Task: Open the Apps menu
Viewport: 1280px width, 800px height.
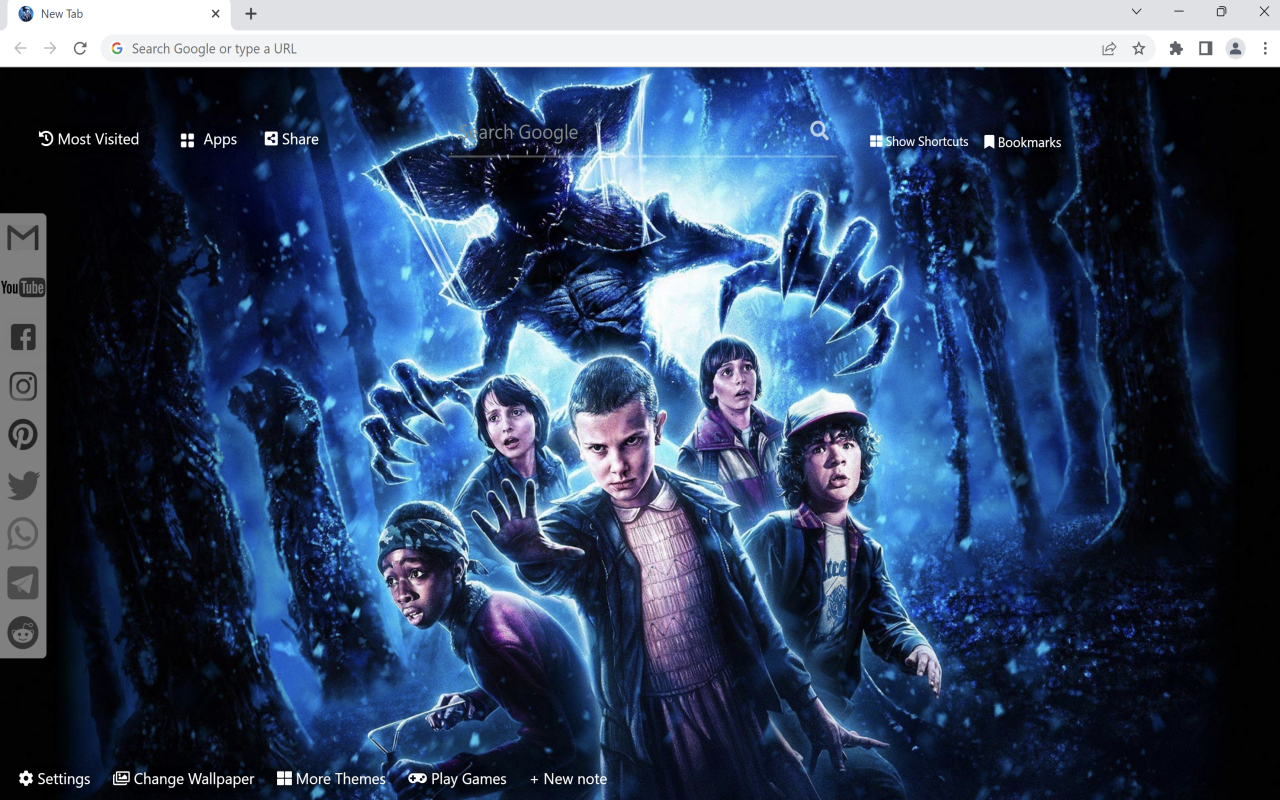Action: [208, 140]
